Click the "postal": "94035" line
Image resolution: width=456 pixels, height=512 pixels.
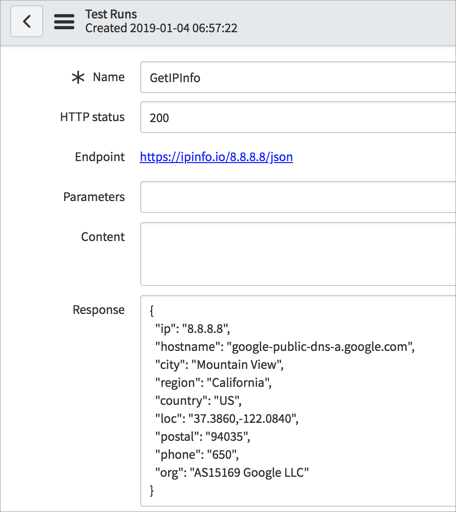pyautogui.click(x=203, y=437)
